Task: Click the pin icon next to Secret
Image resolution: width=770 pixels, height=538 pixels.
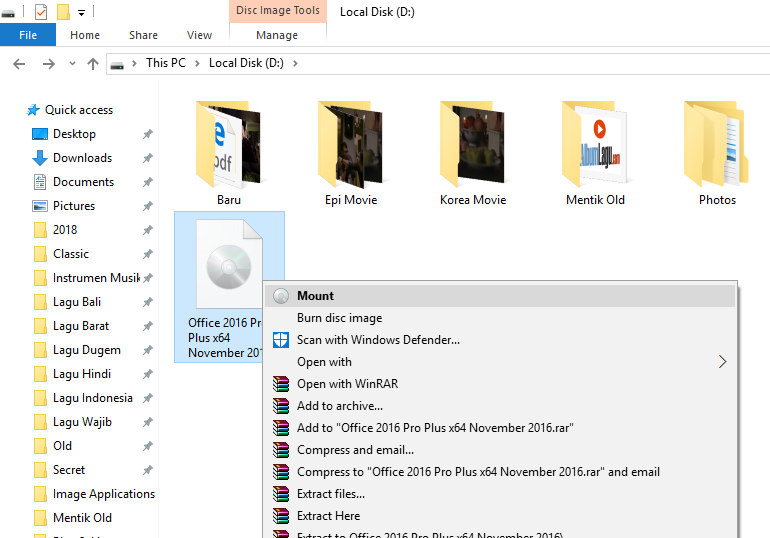Action: click(x=147, y=470)
